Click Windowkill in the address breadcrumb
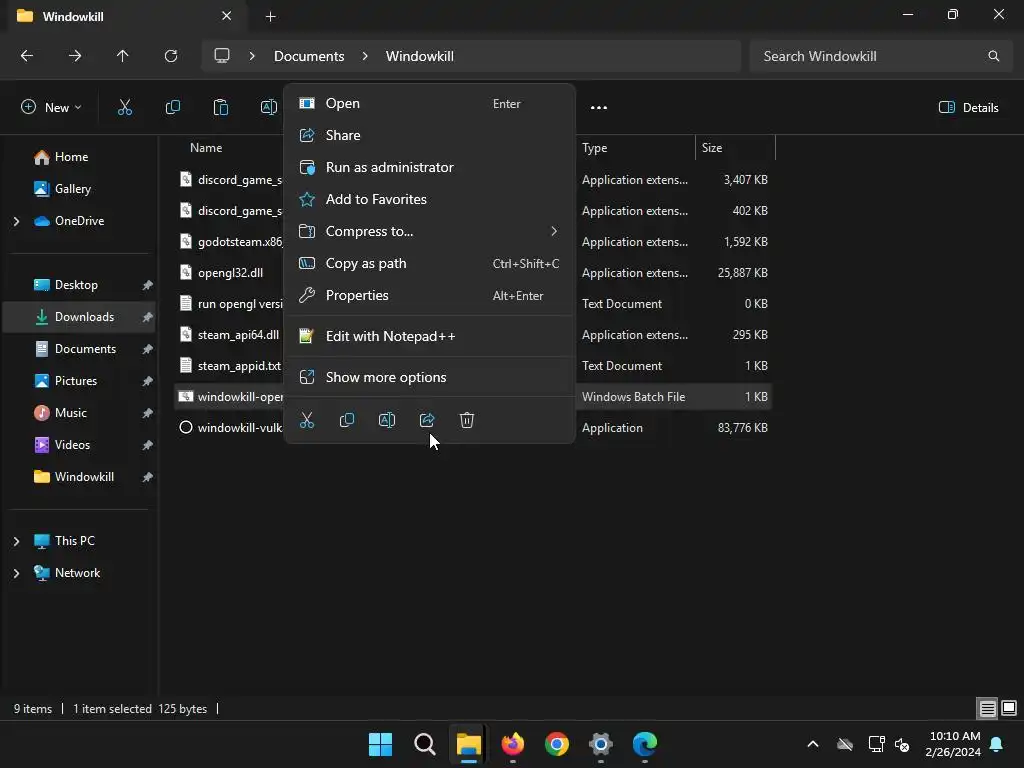The width and height of the screenshot is (1024, 768). [419, 56]
